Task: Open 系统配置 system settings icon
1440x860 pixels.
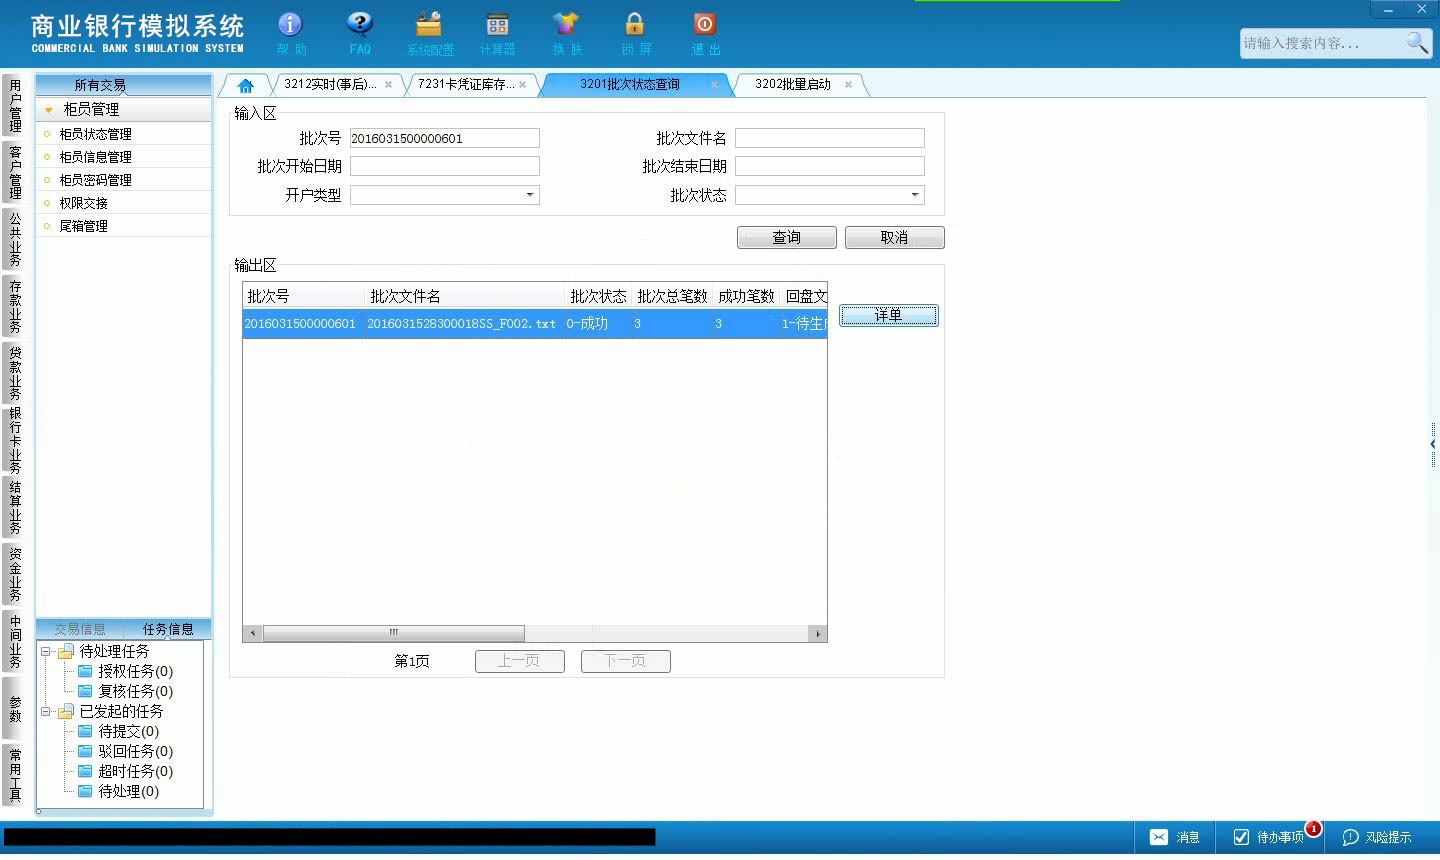Action: click(429, 24)
